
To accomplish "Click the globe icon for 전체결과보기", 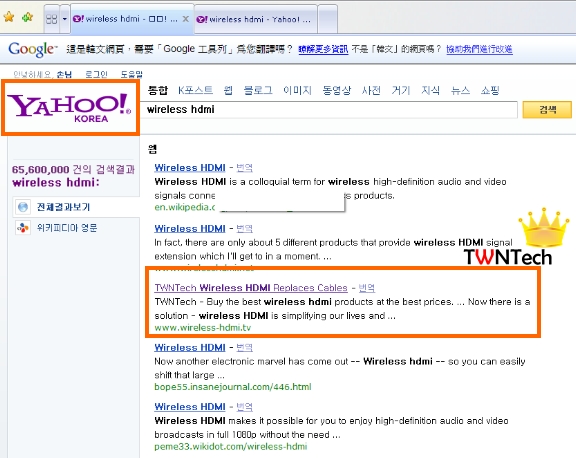I will click(23, 207).
